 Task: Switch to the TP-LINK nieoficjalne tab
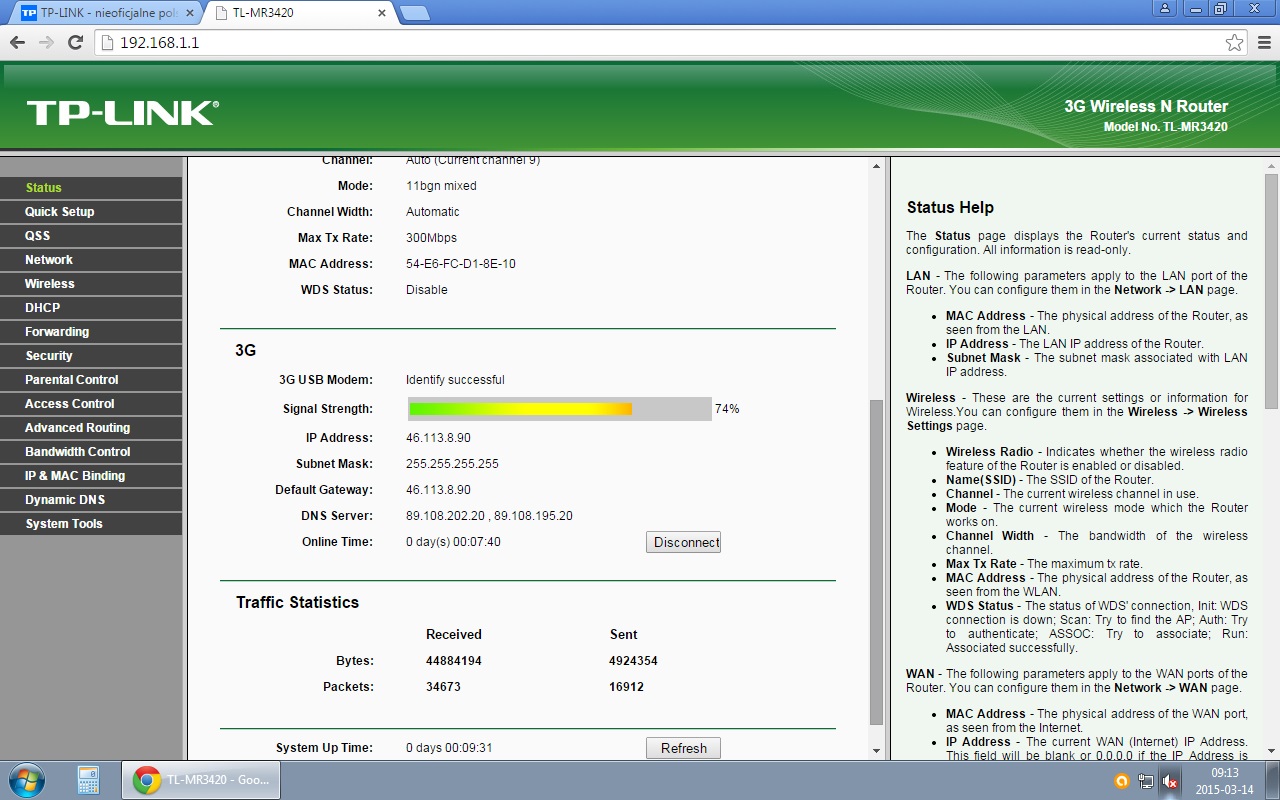coord(105,13)
